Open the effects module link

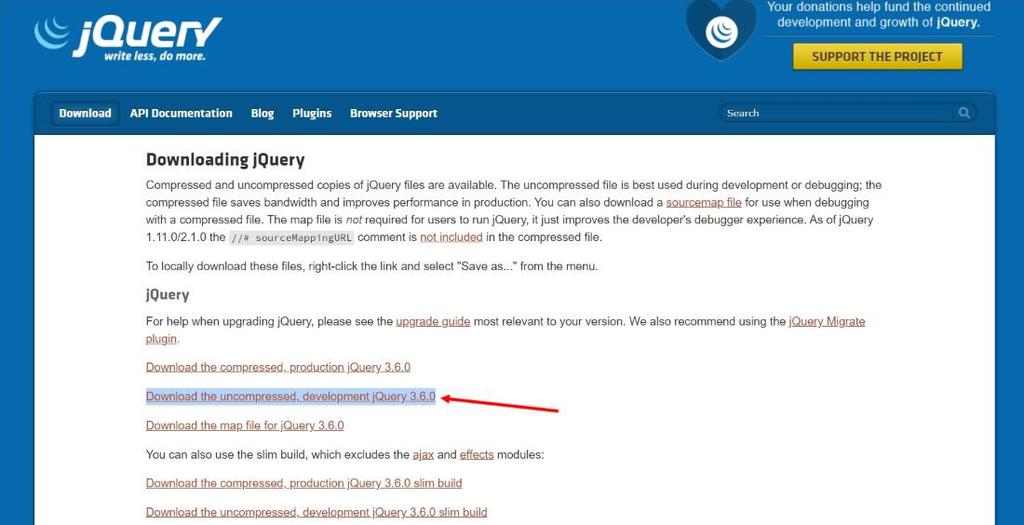(477, 454)
